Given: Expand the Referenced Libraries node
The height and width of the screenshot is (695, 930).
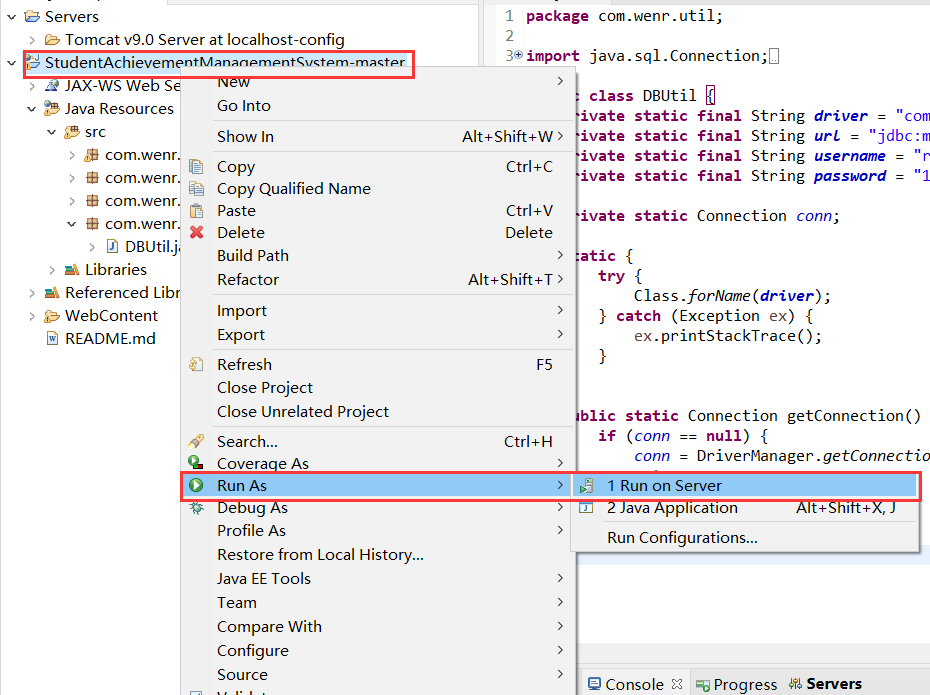Looking at the screenshot, I should pyautogui.click(x=32, y=293).
